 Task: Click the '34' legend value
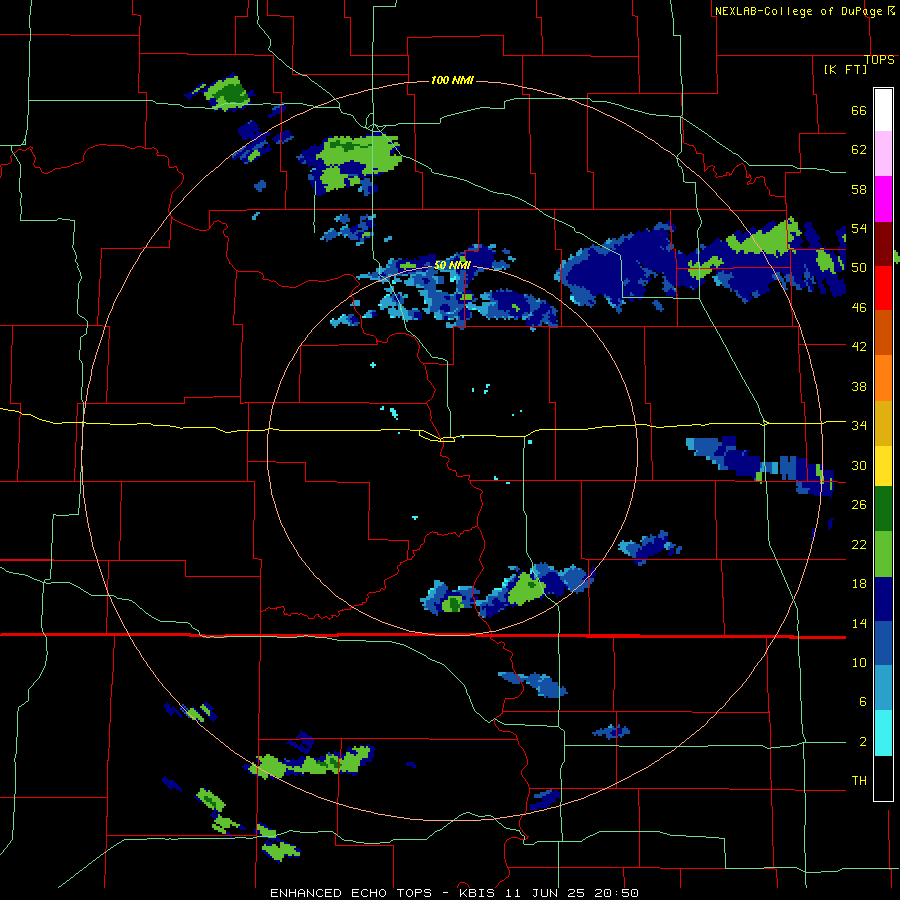[859, 425]
